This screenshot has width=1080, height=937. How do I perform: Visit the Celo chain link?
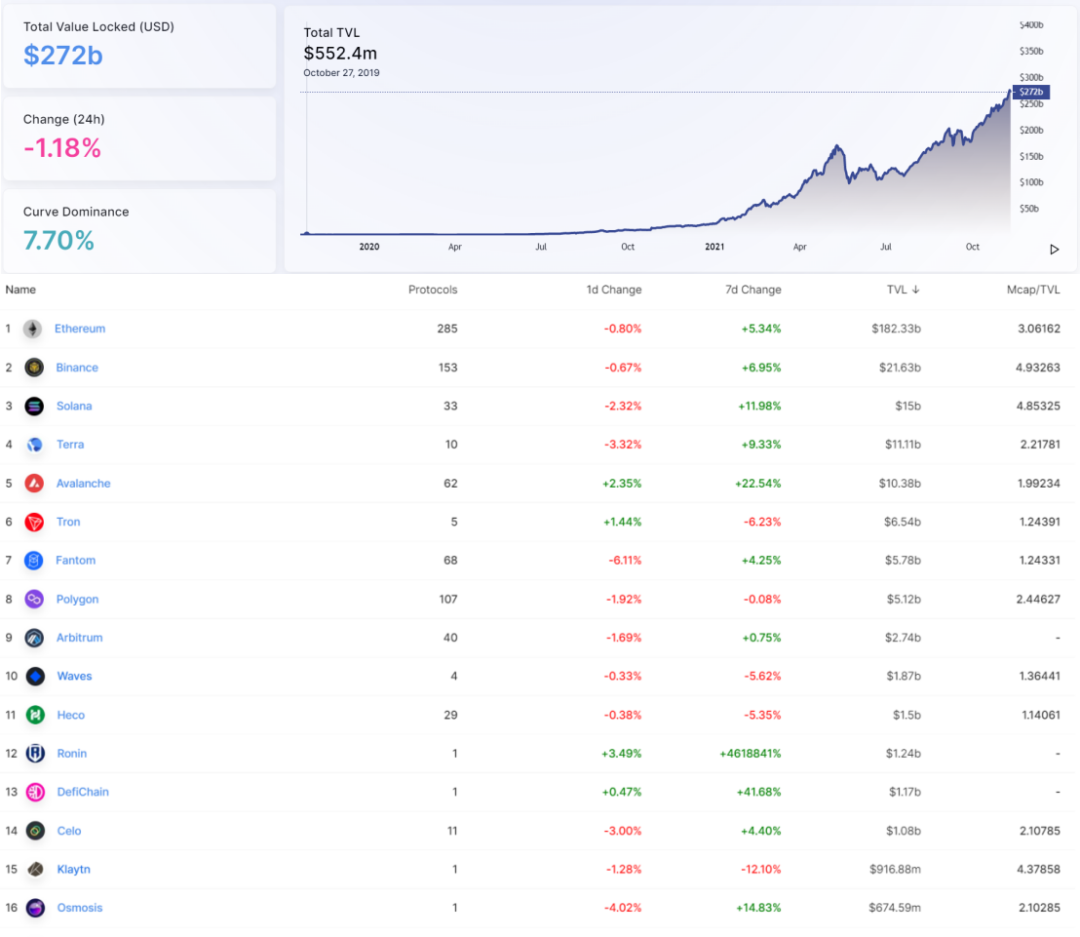[x=69, y=830]
